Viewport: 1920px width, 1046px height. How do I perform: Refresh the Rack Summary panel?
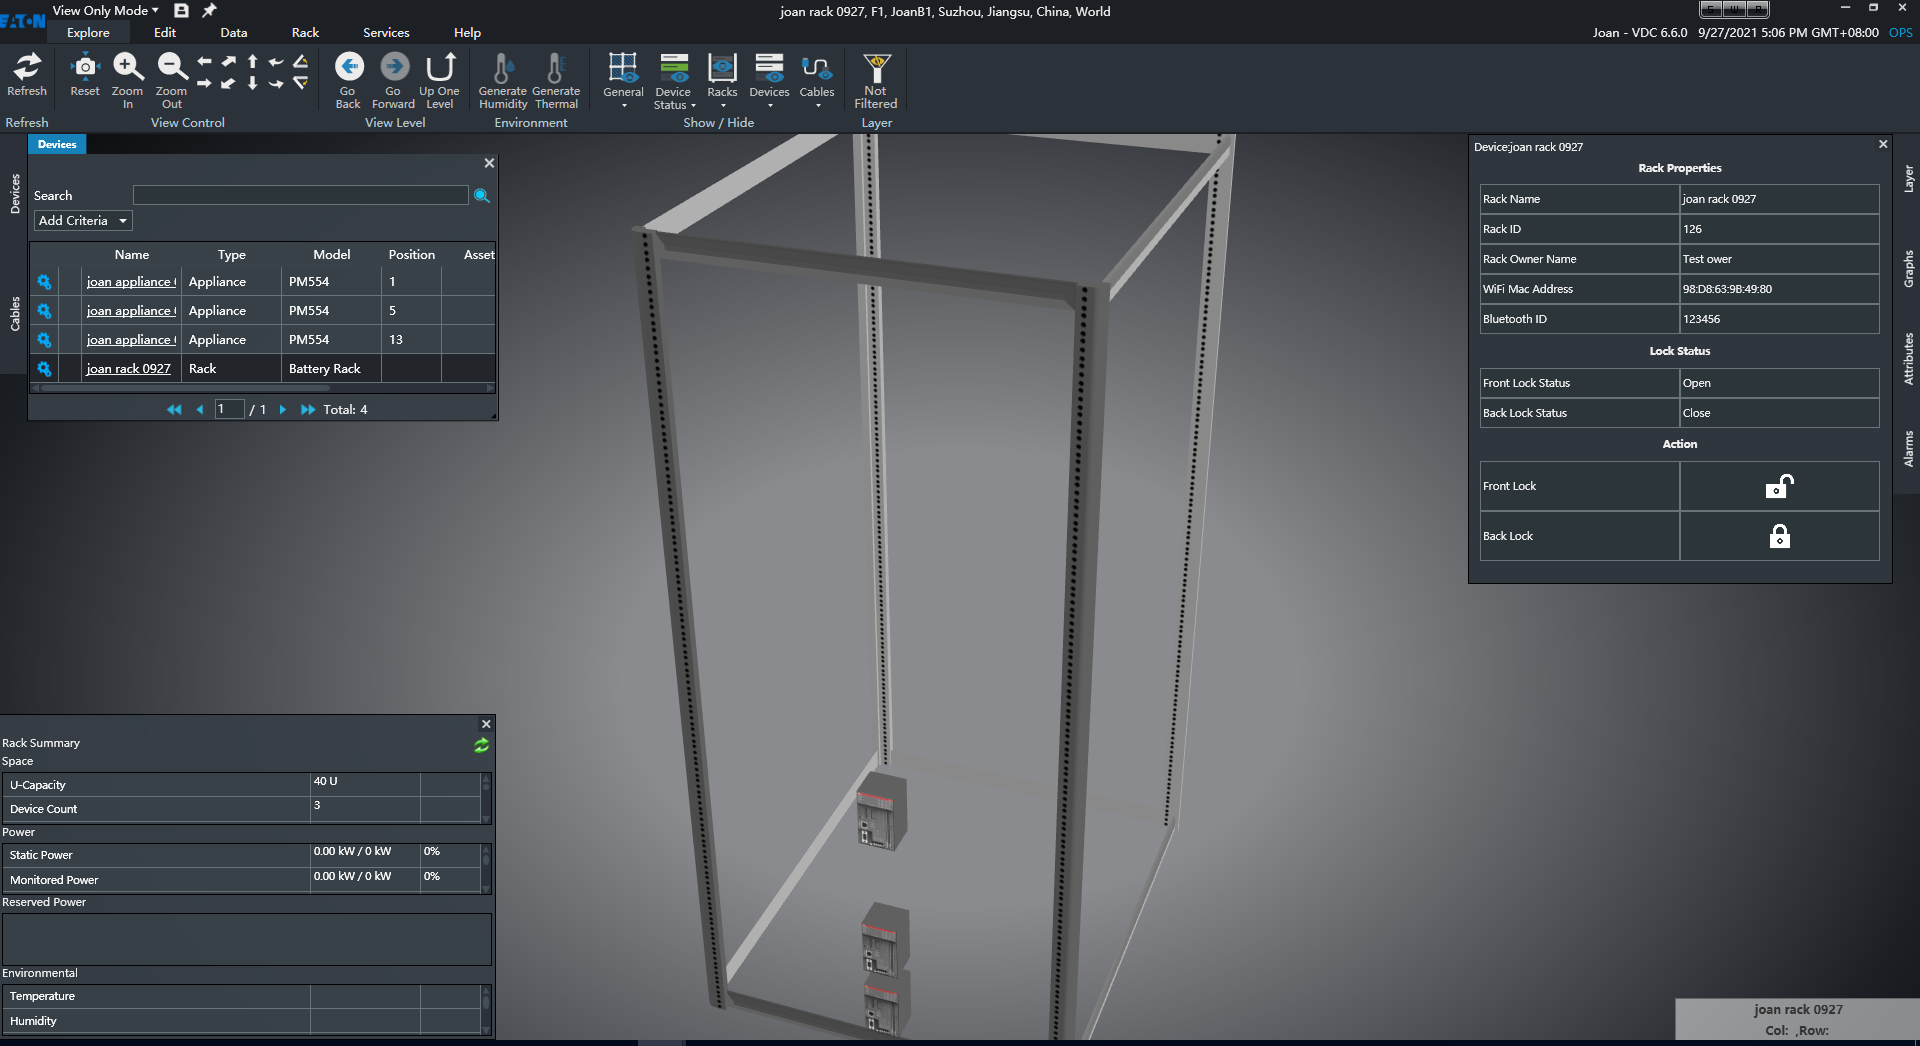click(x=481, y=745)
